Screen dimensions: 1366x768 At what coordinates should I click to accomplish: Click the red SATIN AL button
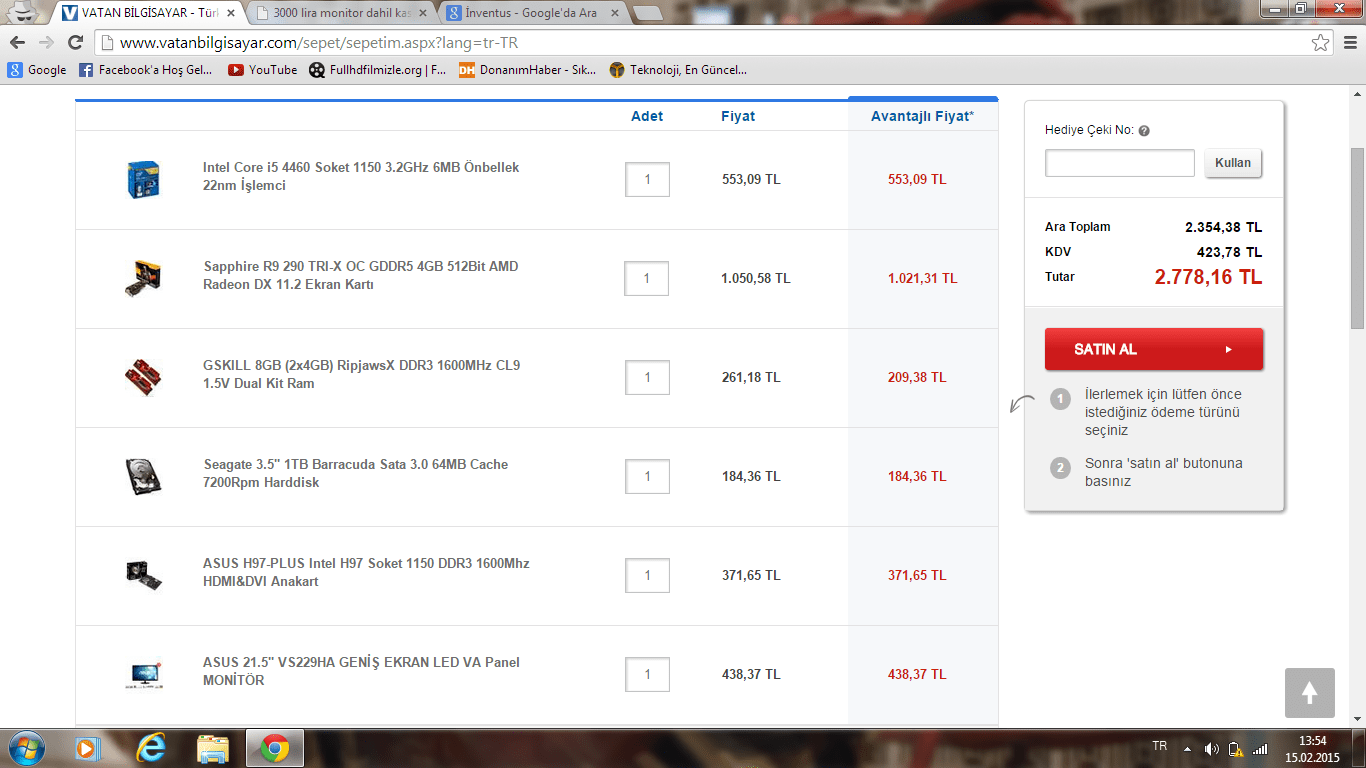point(1154,349)
